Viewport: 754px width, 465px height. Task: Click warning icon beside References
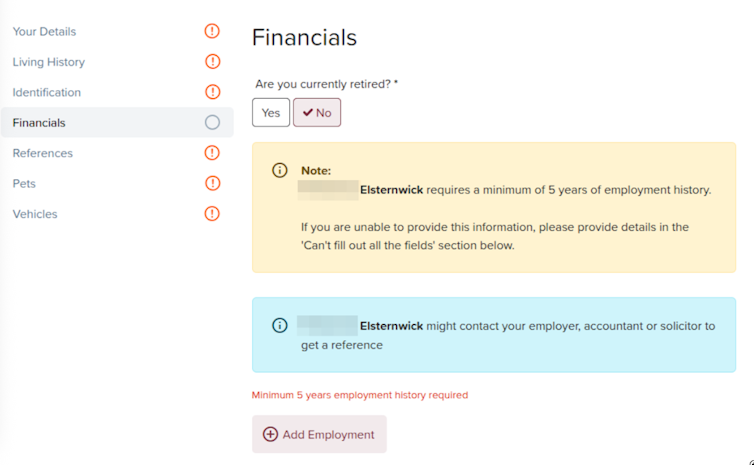tap(212, 153)
